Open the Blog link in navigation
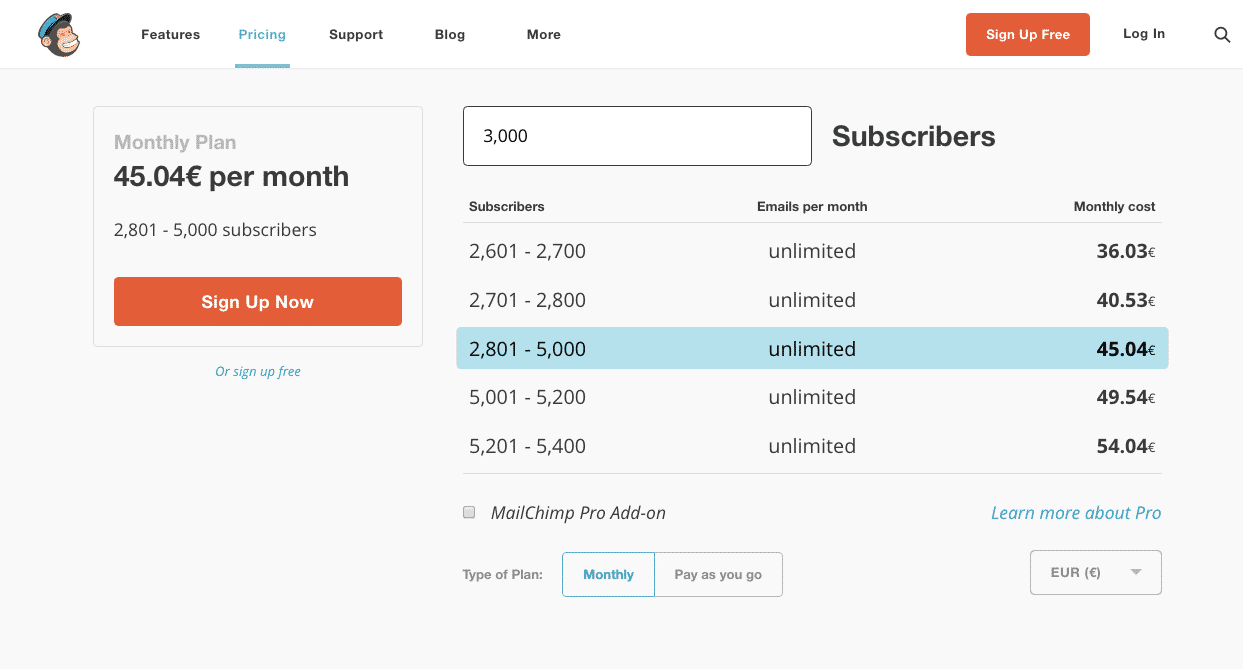The height and width of the screenshot is (669, 1243). [x=450, y=35]
